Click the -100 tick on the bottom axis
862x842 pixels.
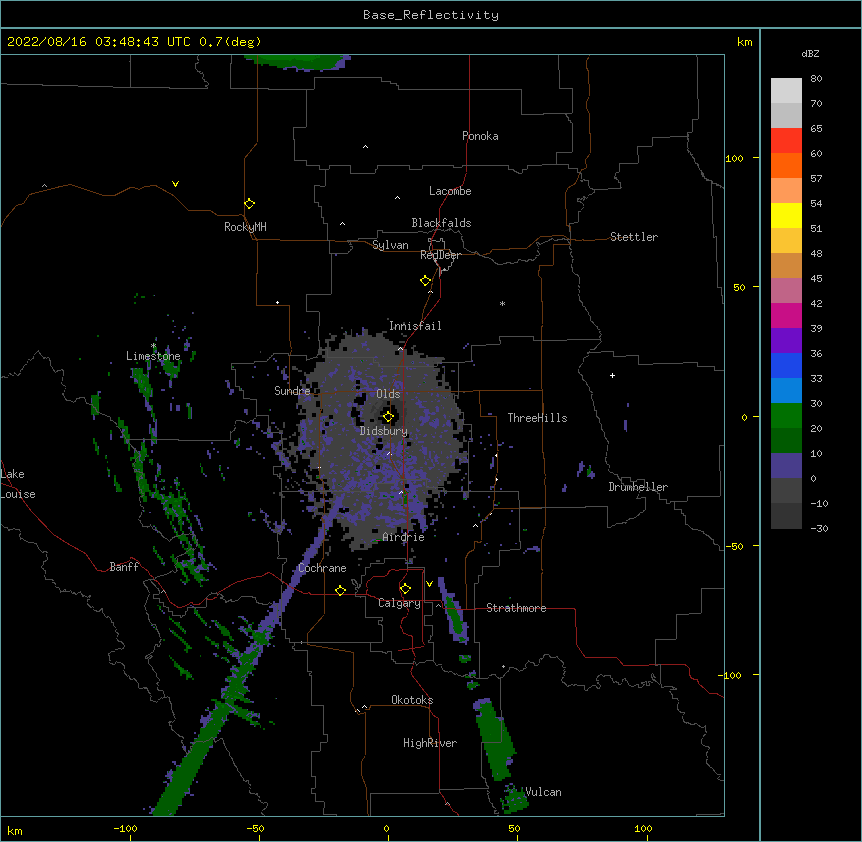(125, 828)
